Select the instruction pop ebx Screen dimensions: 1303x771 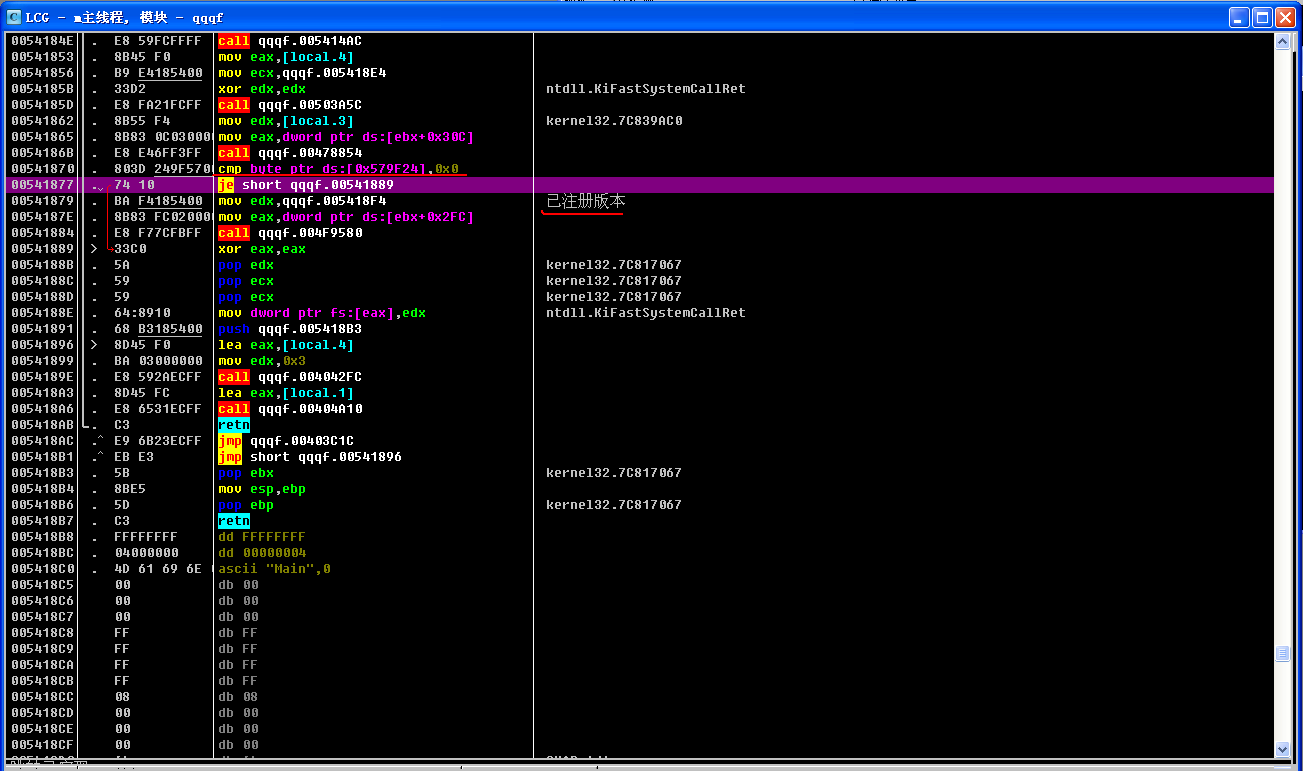[246, 473]
